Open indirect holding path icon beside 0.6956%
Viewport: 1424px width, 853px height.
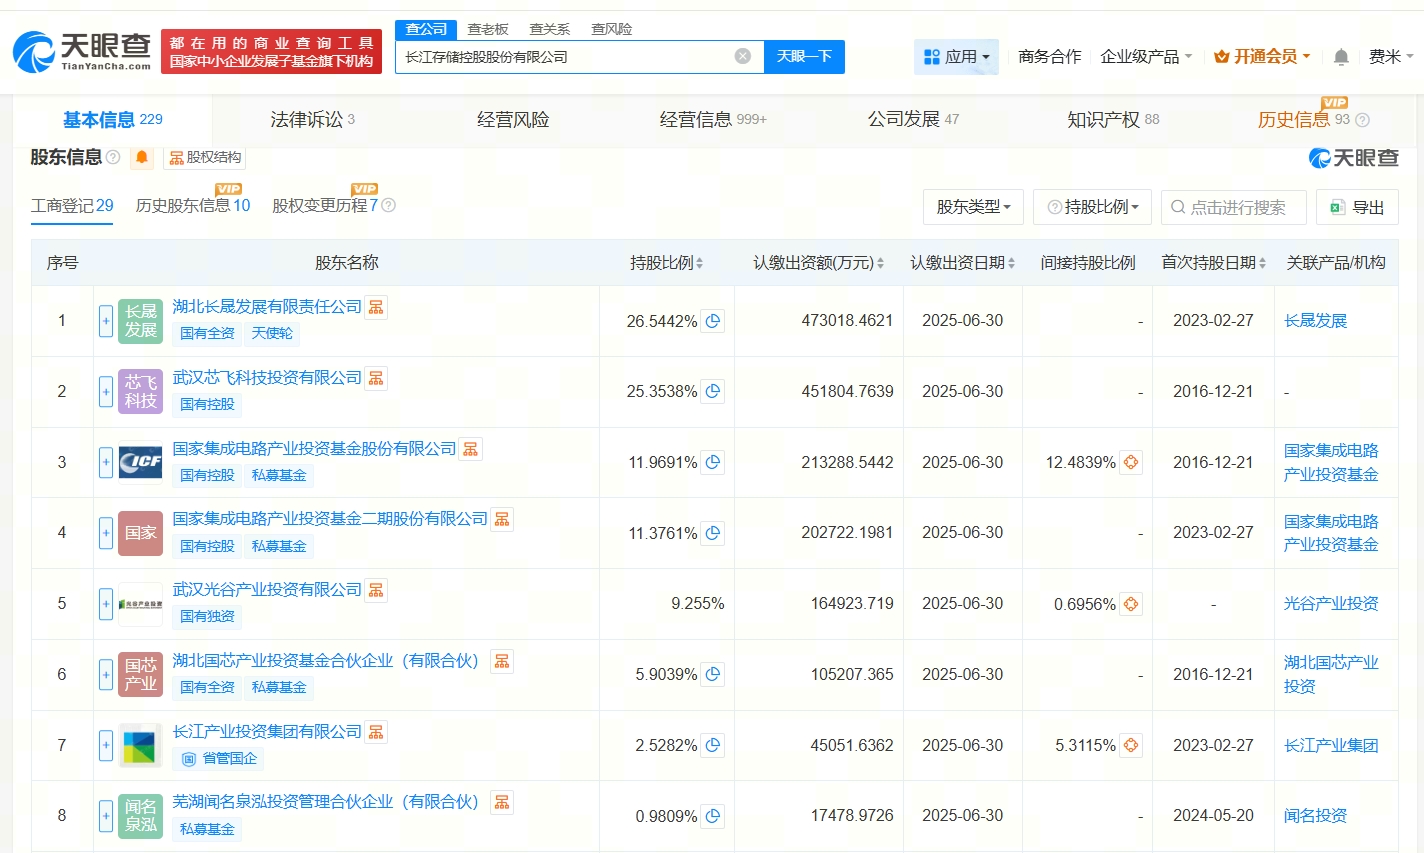1131,604
